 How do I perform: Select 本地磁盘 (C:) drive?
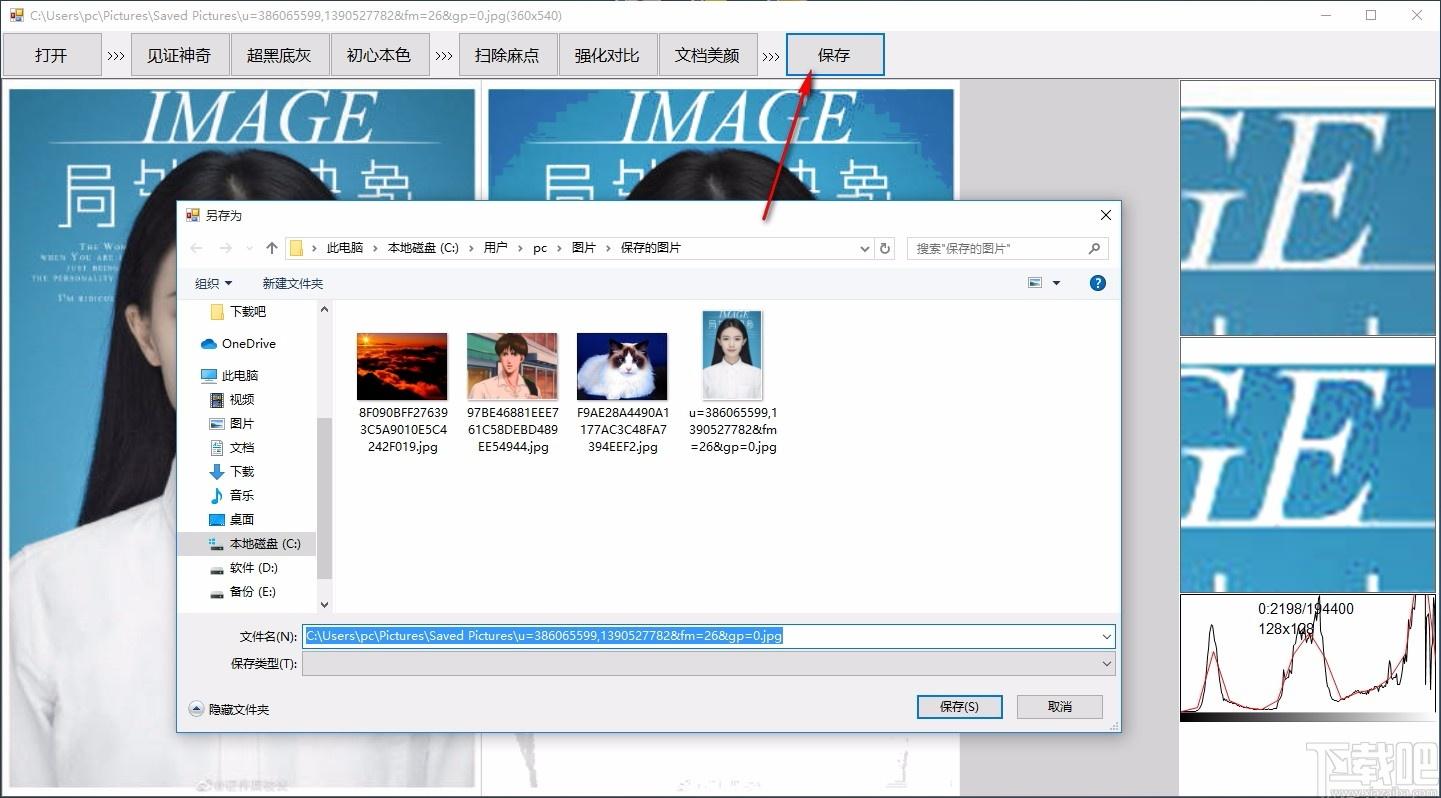coord(247,544)
